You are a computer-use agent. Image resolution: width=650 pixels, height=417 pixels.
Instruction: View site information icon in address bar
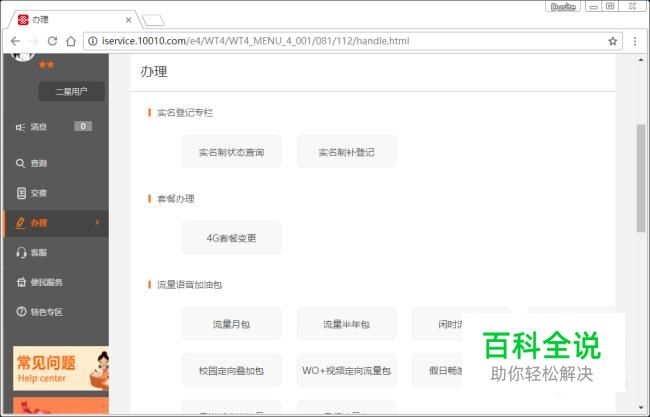click(93, 41)
